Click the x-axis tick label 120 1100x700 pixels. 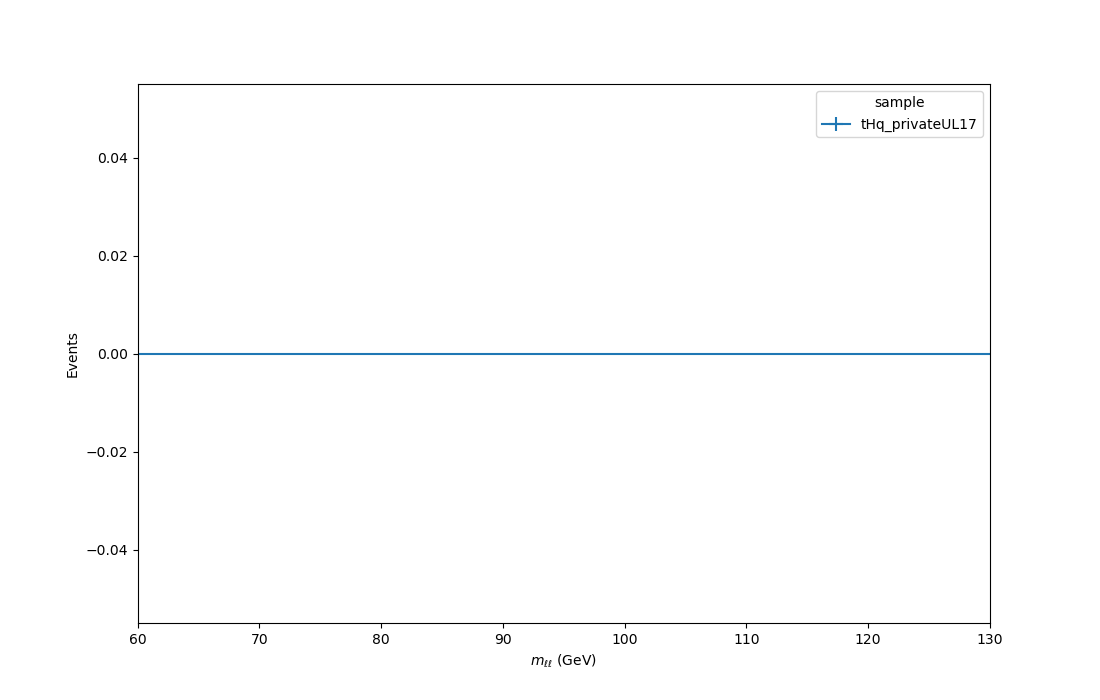click(868, 640)
